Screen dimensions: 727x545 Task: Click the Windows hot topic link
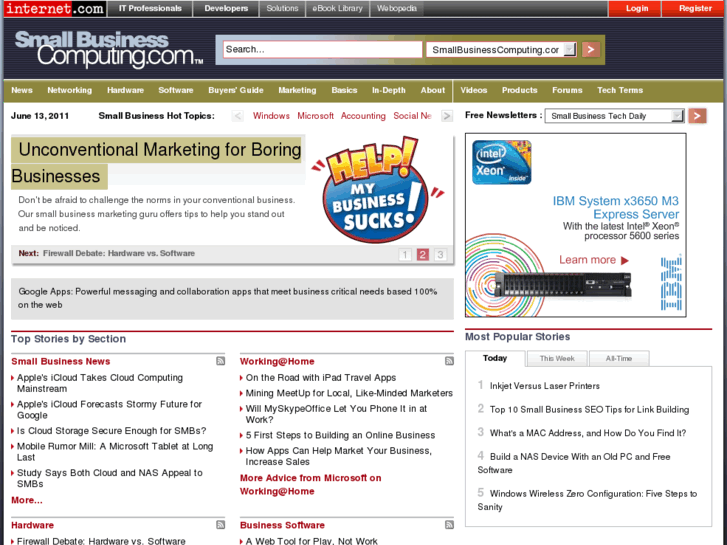(x=271, y=115)
